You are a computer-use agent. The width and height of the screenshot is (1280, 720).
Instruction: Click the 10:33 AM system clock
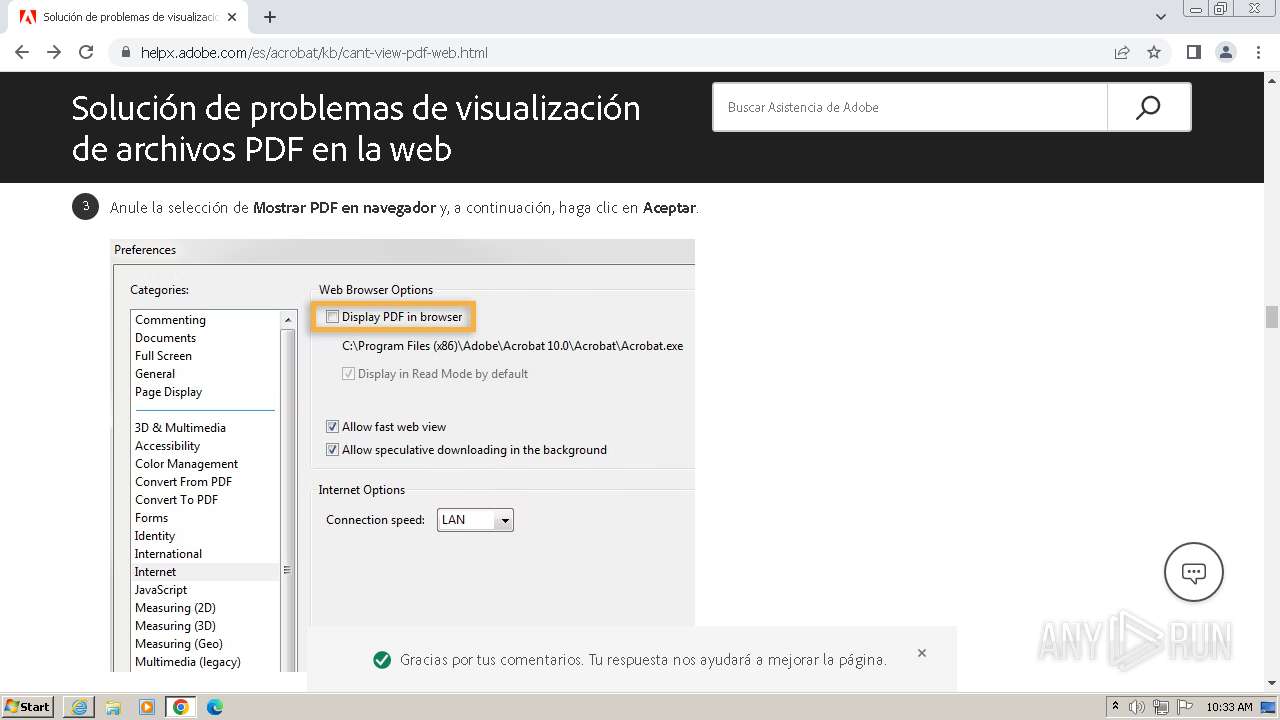tap(1229, 707)
